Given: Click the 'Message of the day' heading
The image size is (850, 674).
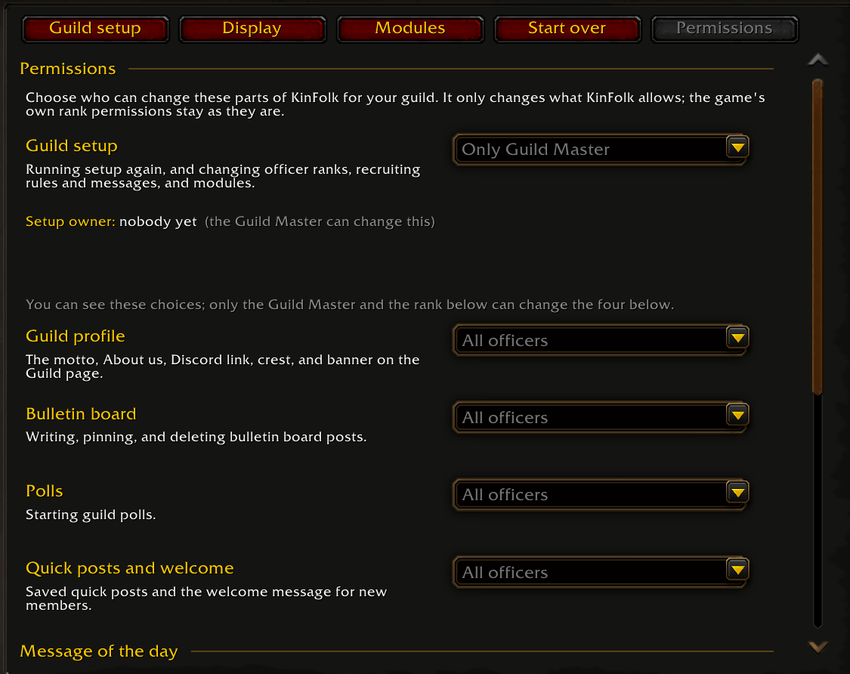Looking at the screenshot, I should click(x=99, y=651).
